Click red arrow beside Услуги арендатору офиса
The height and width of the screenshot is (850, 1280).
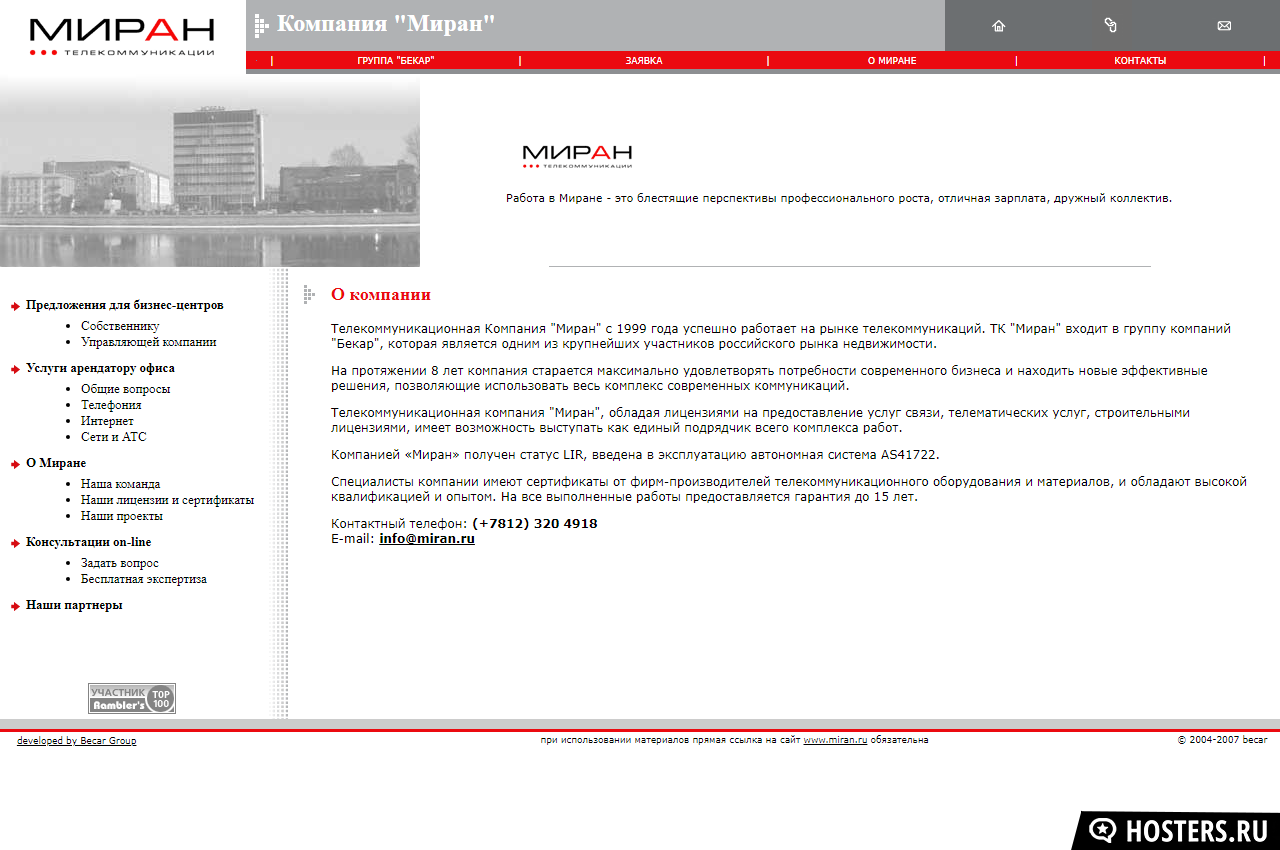[15, 369]
